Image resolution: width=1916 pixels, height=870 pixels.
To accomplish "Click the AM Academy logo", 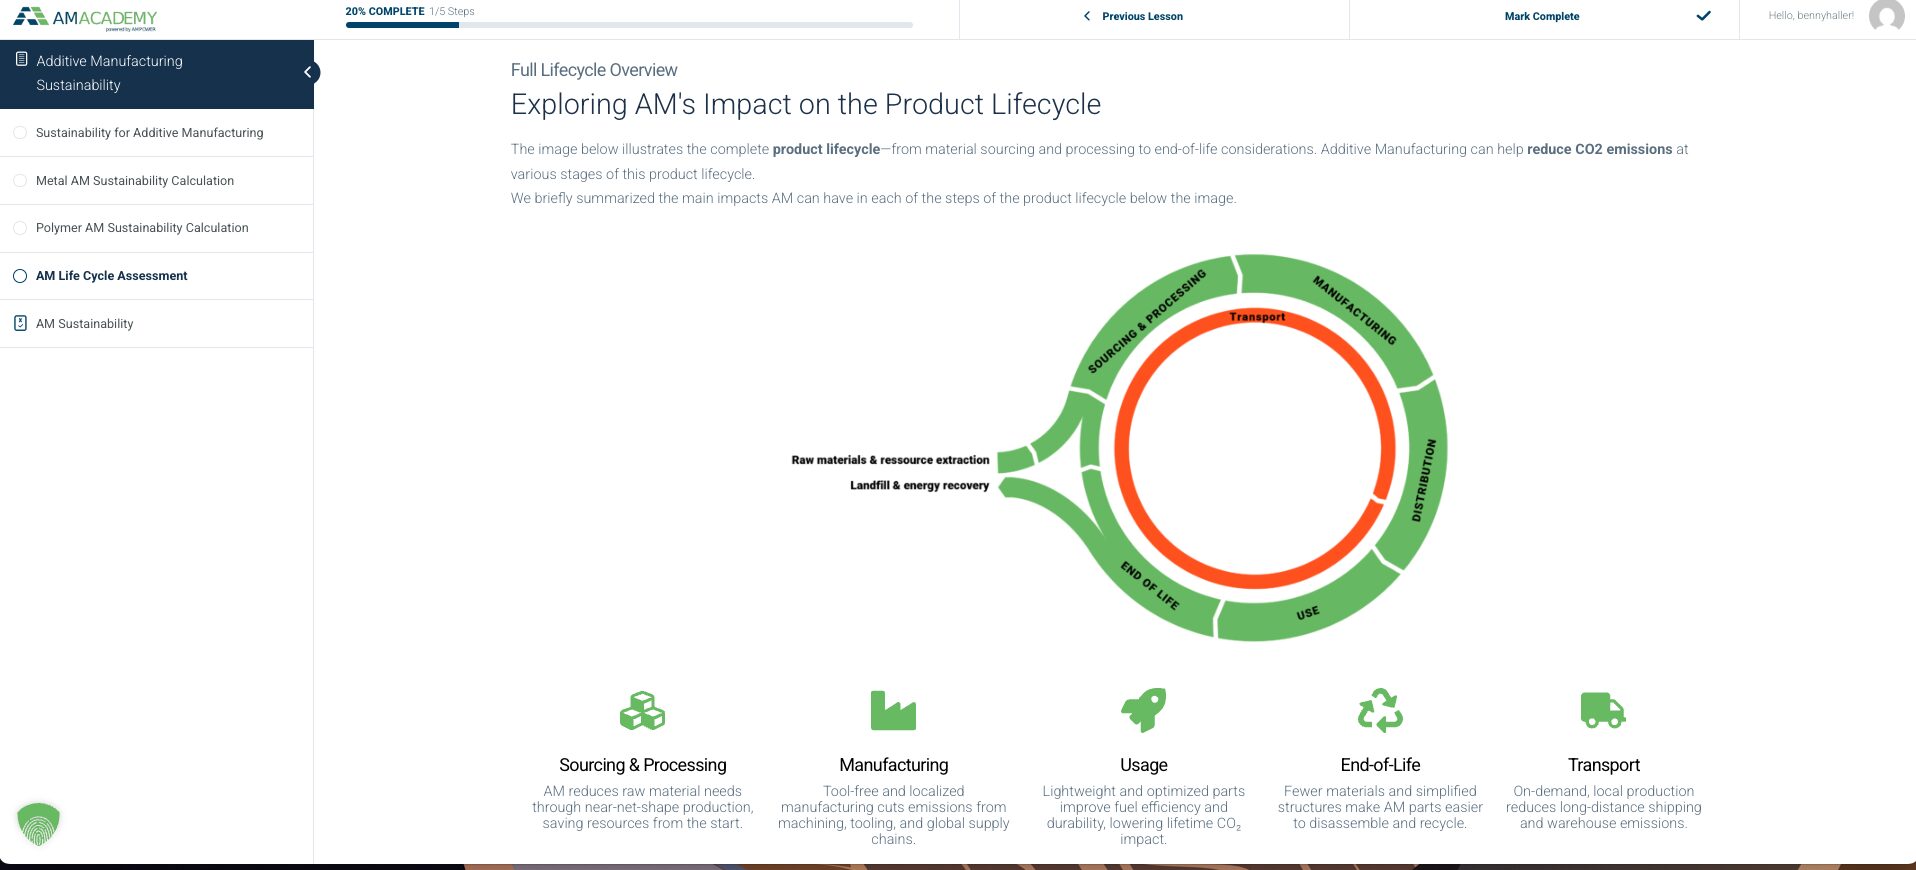I will point(85,18).
